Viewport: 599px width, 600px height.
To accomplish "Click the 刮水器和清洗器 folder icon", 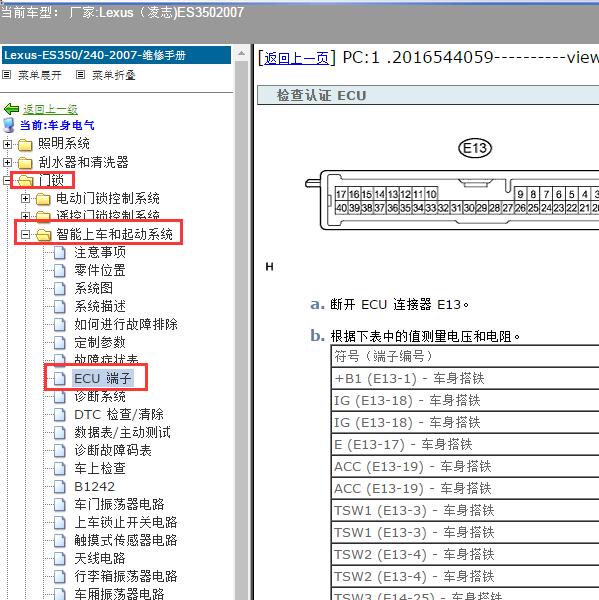I will coord(25,163).
